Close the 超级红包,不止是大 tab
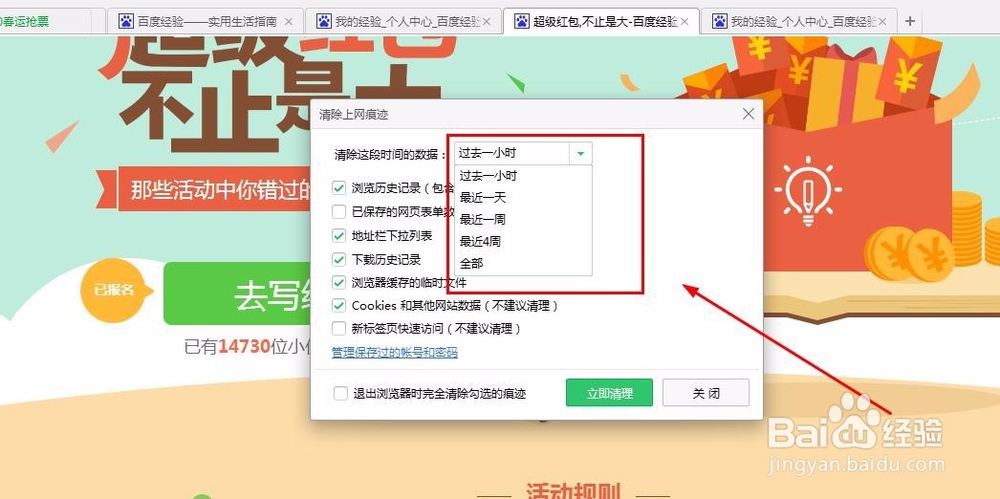This screenshot has width=1000, height=499. tap(685, 22)
